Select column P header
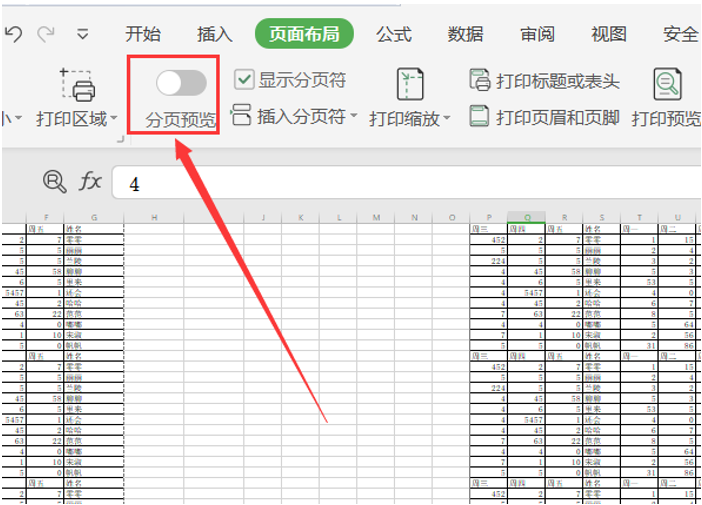Screen dimensions: 702x505 coord(489,218)
